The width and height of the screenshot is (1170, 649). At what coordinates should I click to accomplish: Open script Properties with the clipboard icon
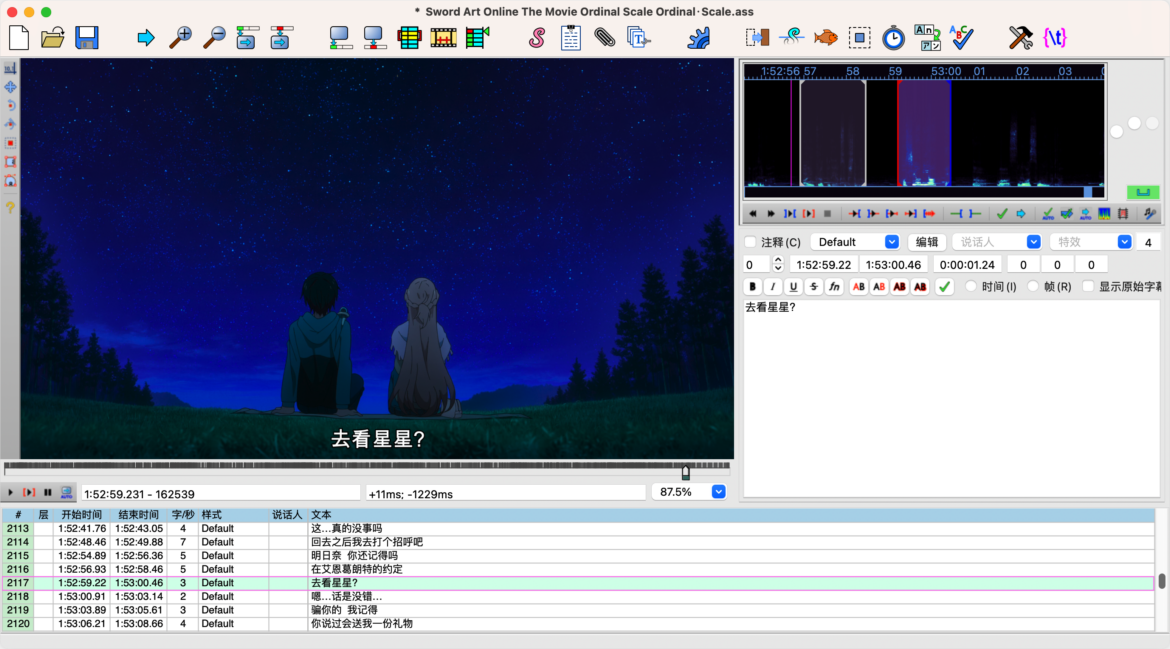[571, 37]
